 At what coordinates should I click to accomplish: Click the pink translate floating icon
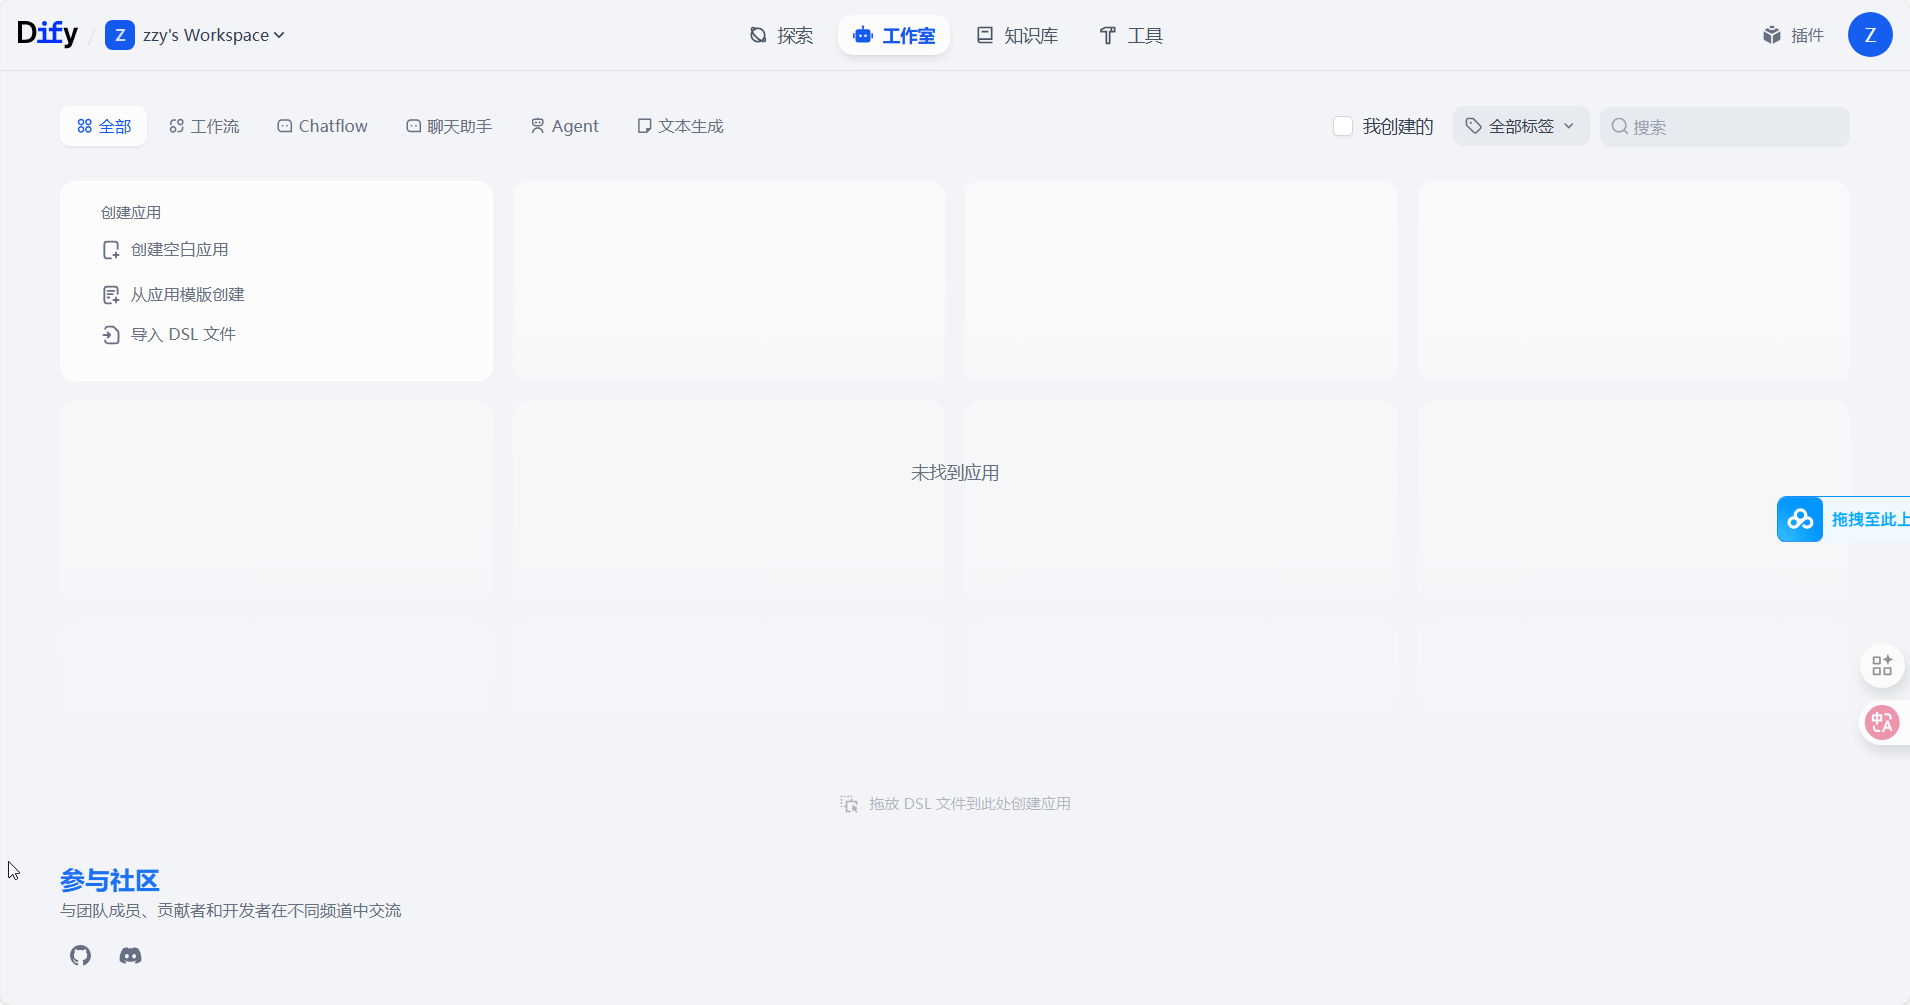pyautogui.click(x=1882, y=722)
